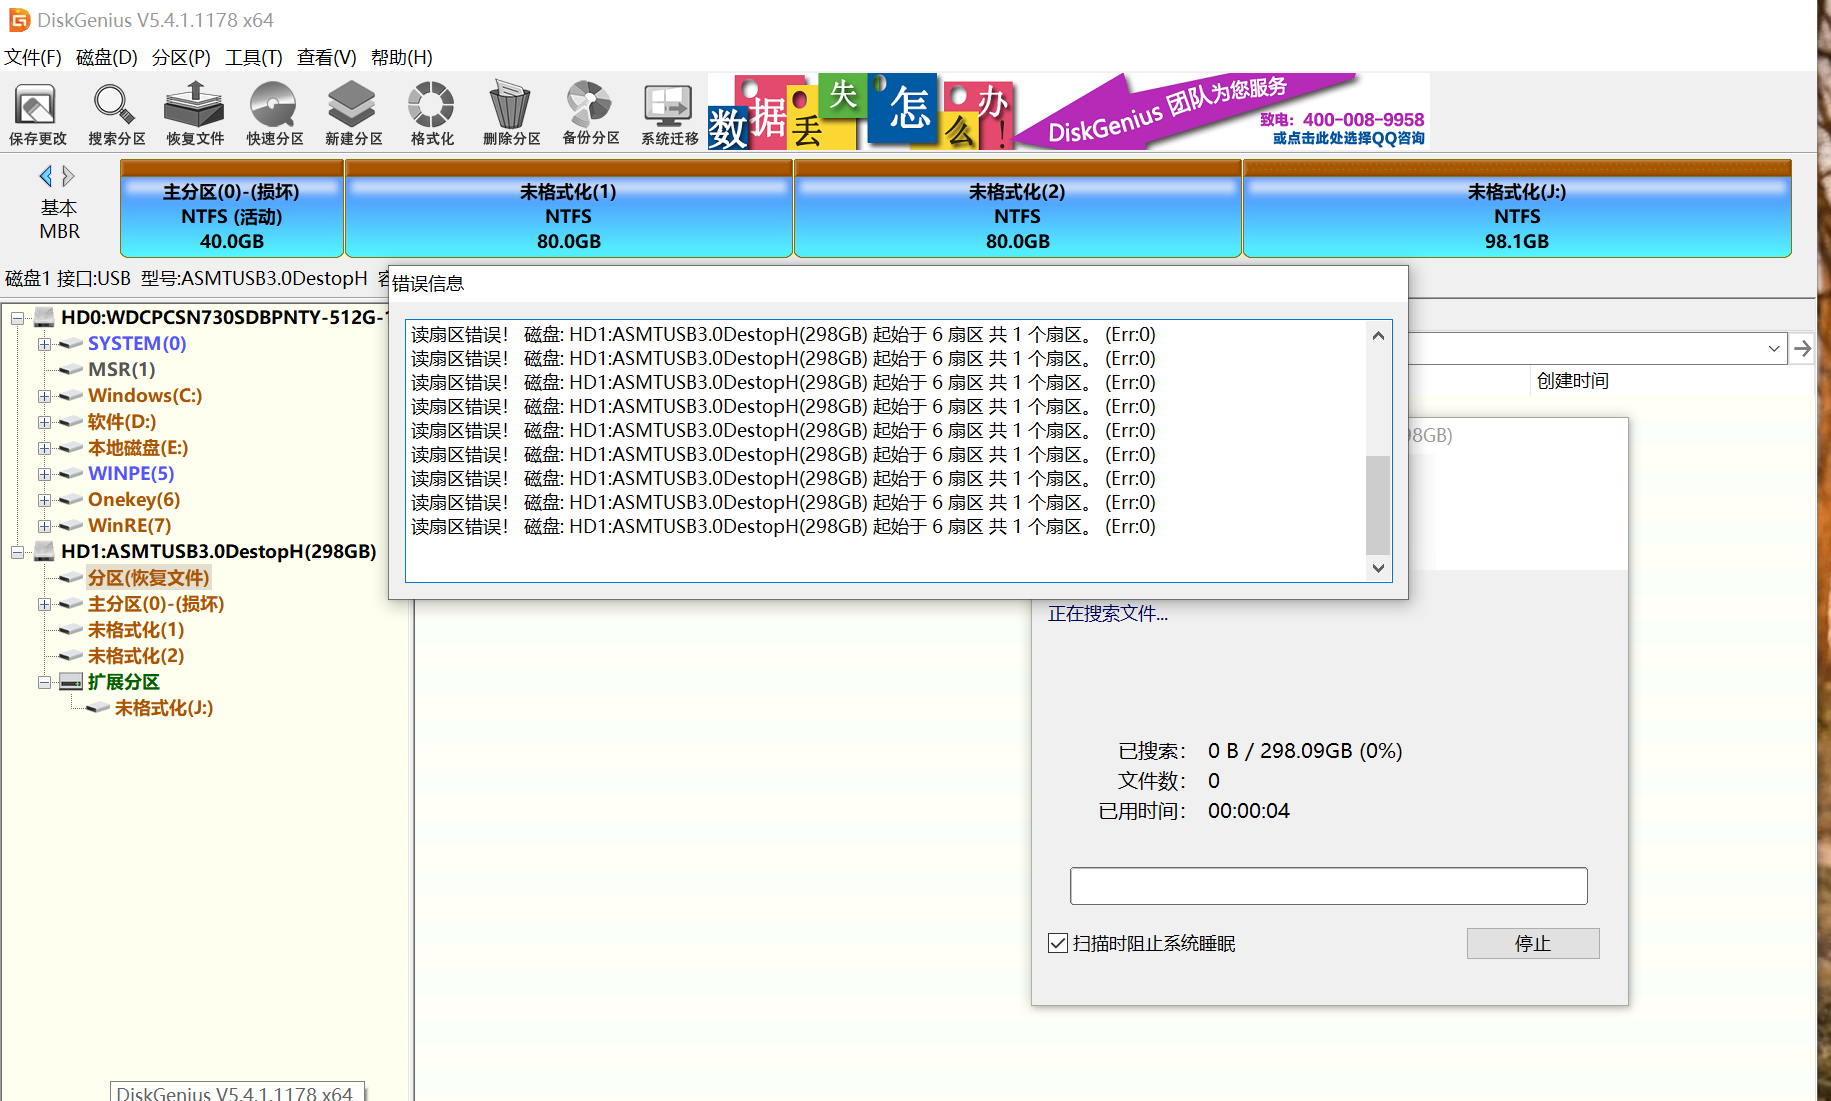Click the 本地磁盘(E:) partition icon
The width and height of the screenshot is (1831, 1101).
point(71,447)
